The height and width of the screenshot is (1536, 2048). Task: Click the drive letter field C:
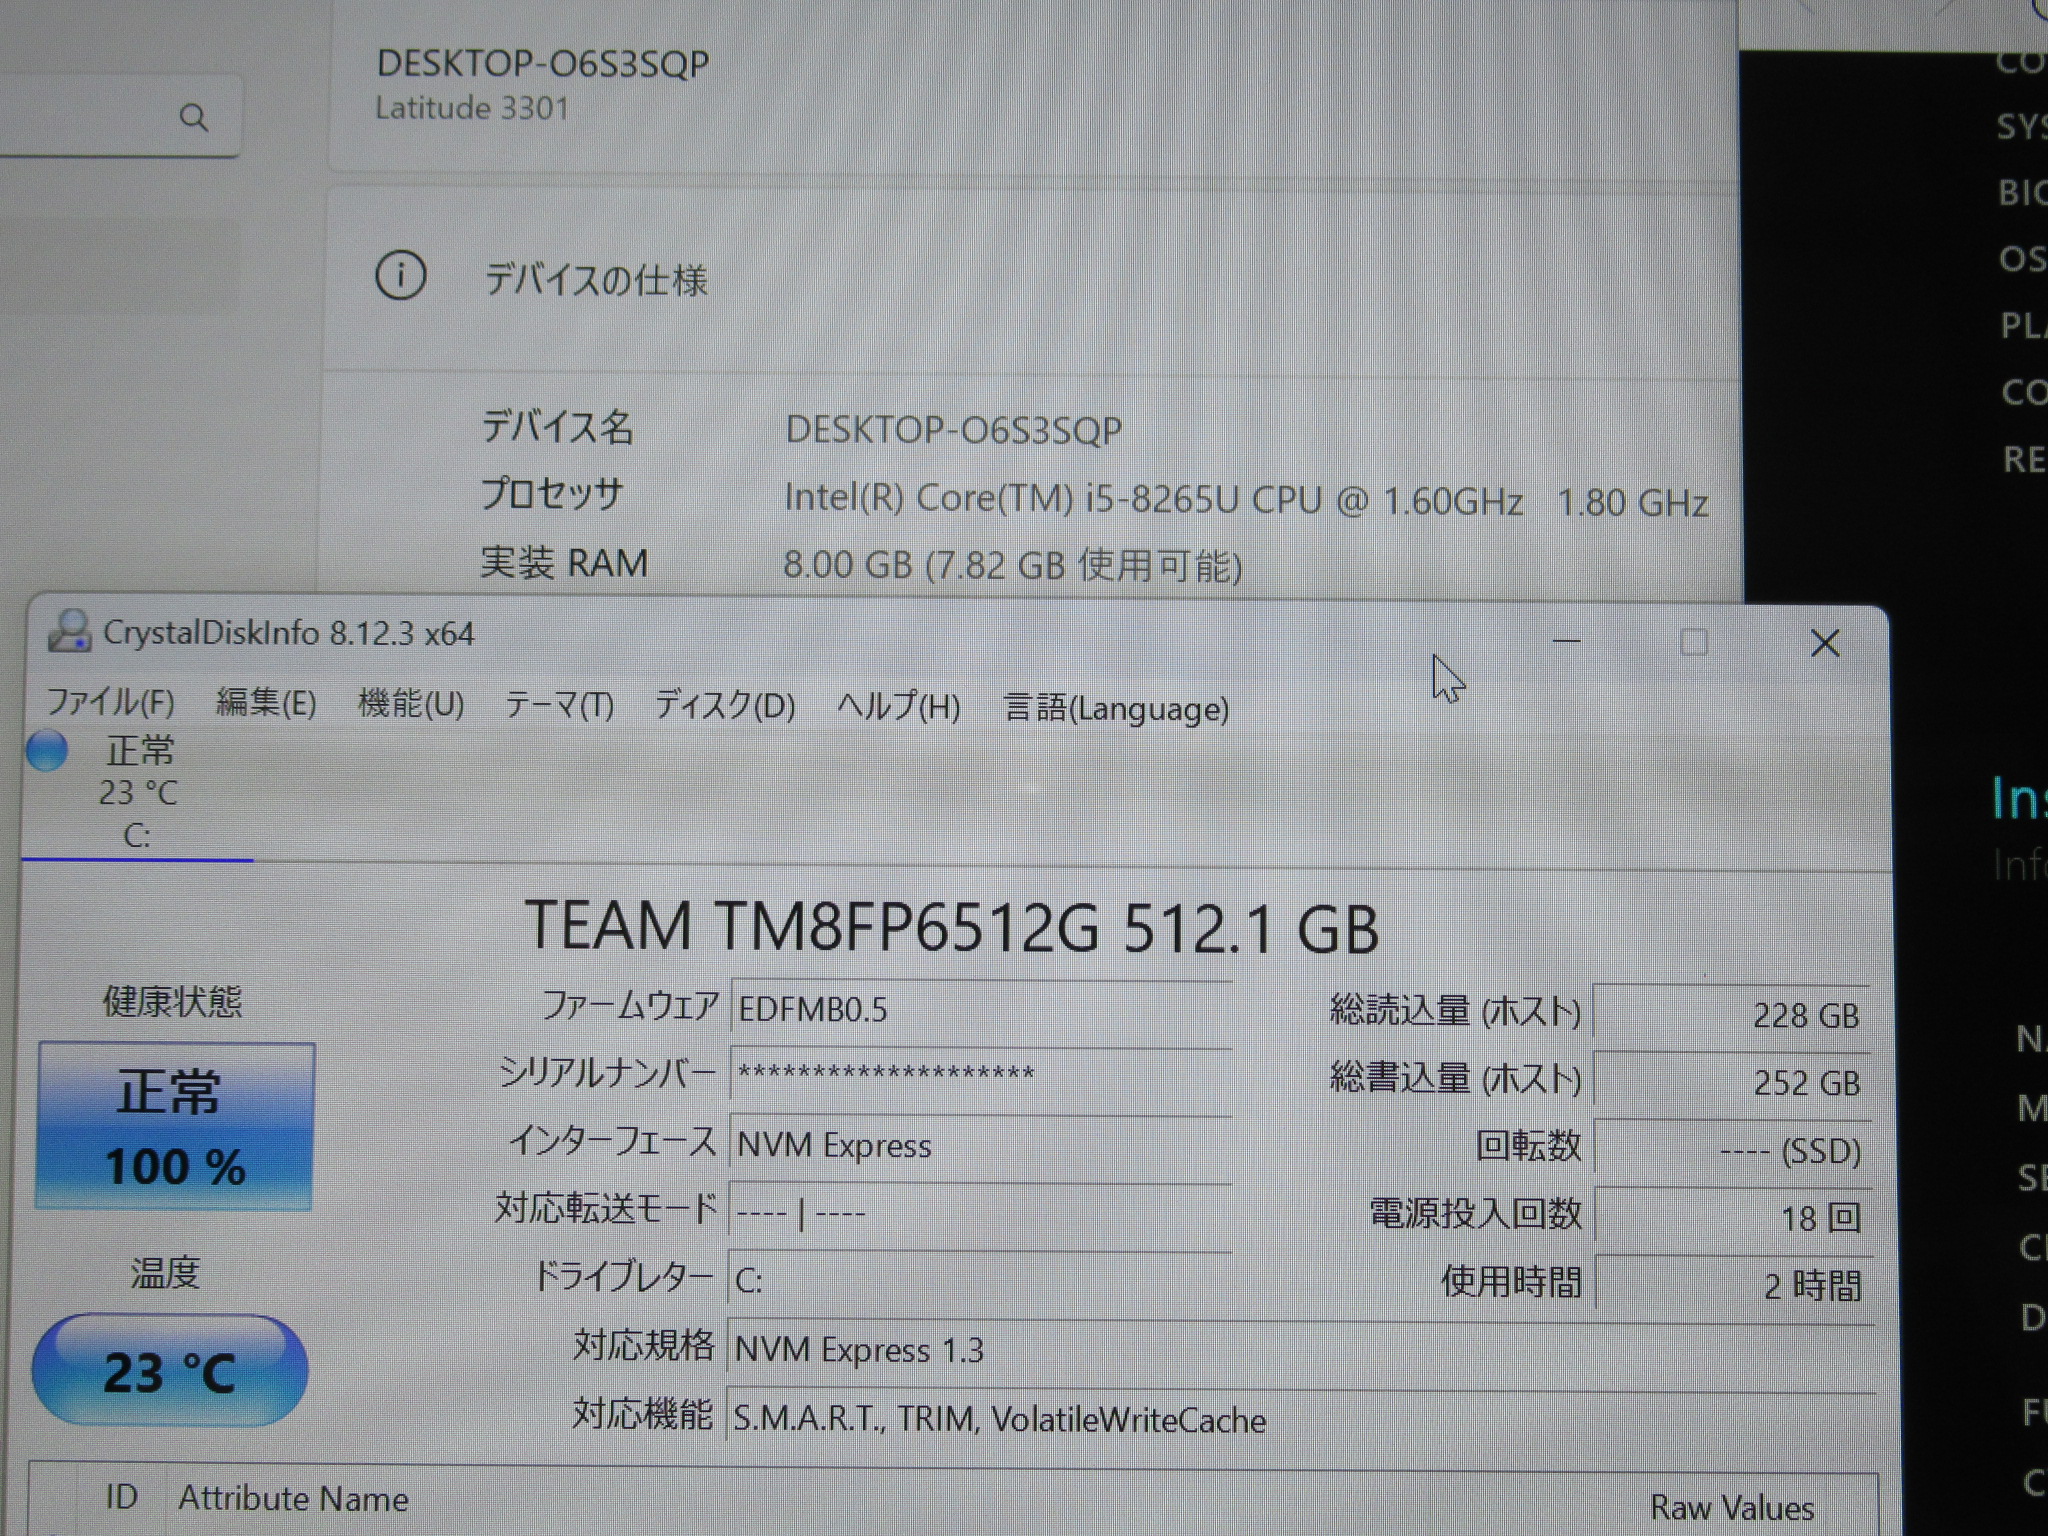click(x=981, y=1280)
